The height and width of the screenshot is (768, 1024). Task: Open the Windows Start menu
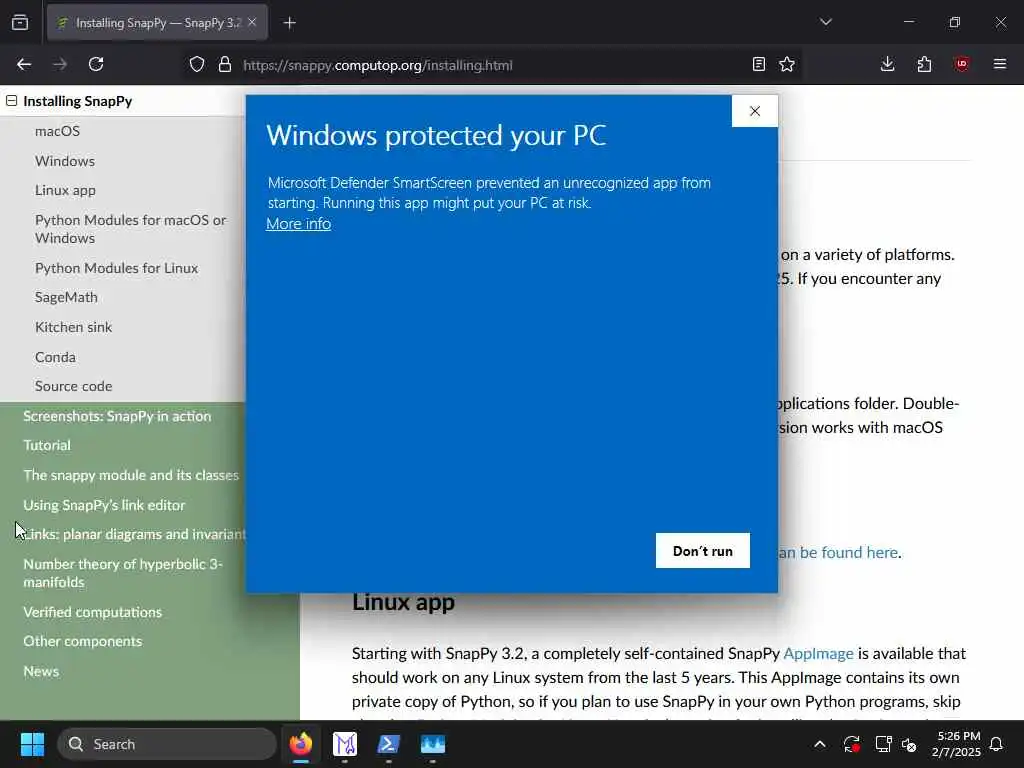pos(32,744)
